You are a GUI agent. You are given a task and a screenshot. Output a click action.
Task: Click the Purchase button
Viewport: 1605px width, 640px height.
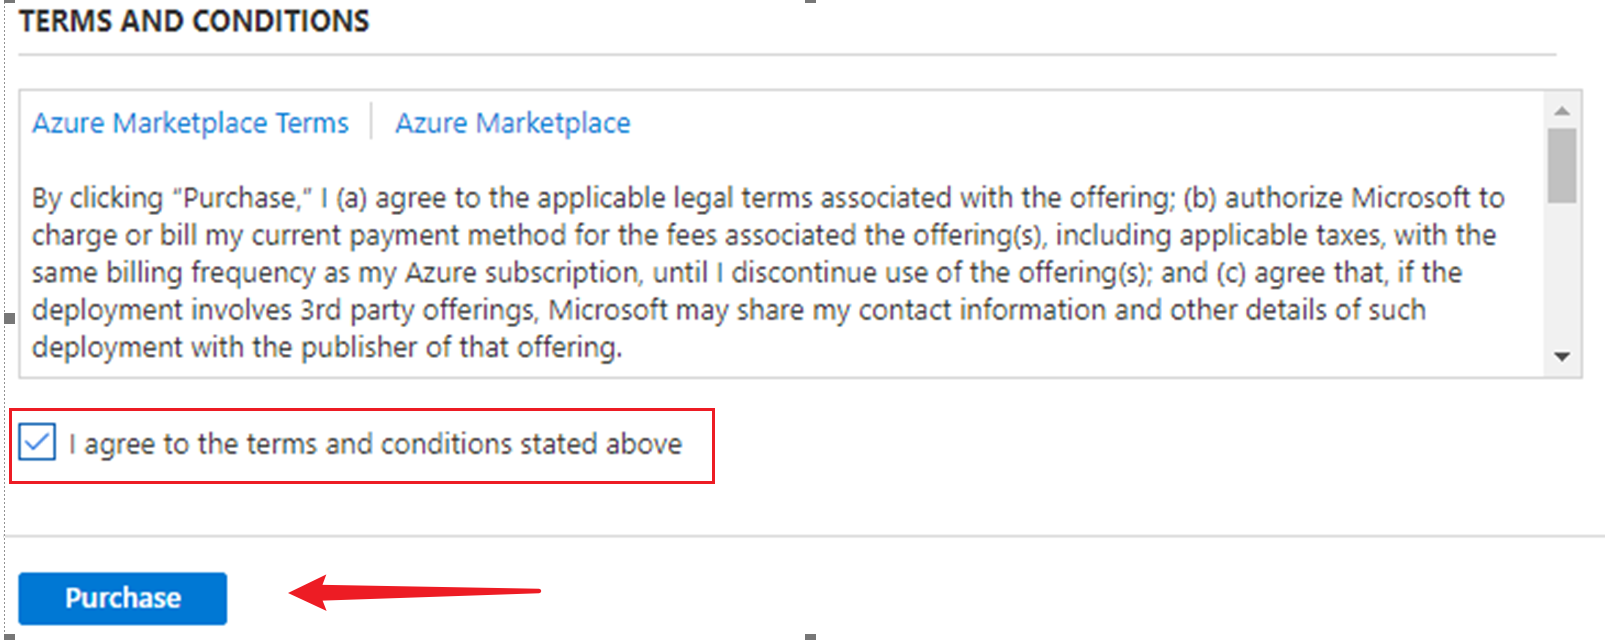[x=122, y=598]
